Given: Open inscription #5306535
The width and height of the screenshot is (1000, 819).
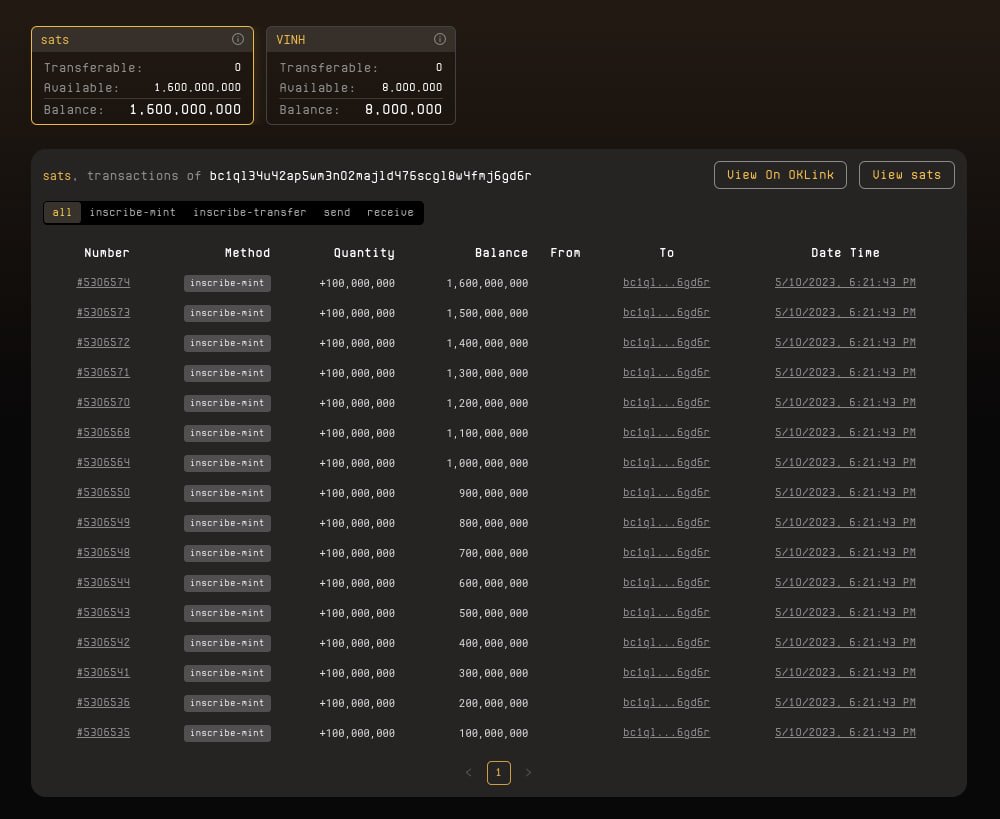Looking at the screenshot, I should [x=103, y=732].
